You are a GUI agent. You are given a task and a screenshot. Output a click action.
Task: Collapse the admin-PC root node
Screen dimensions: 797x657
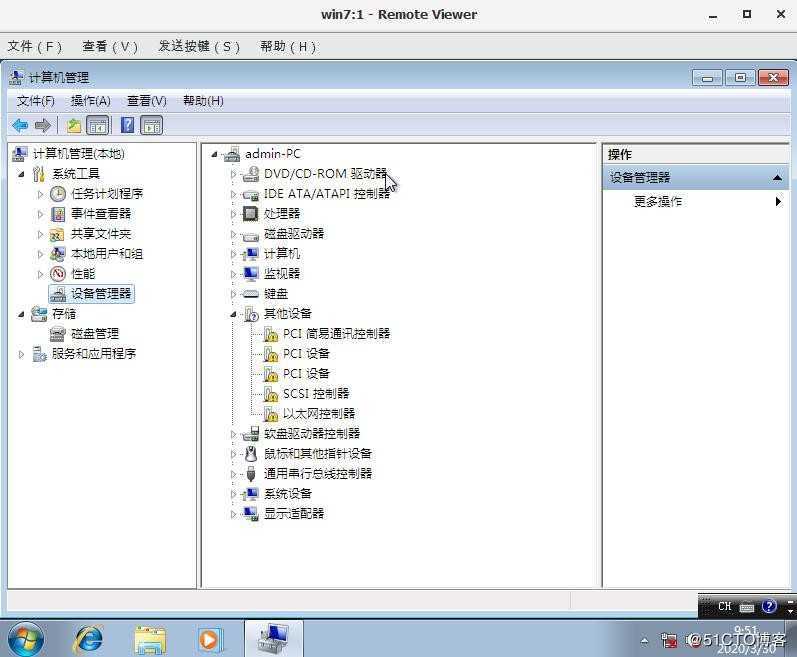tap(214, 154)
